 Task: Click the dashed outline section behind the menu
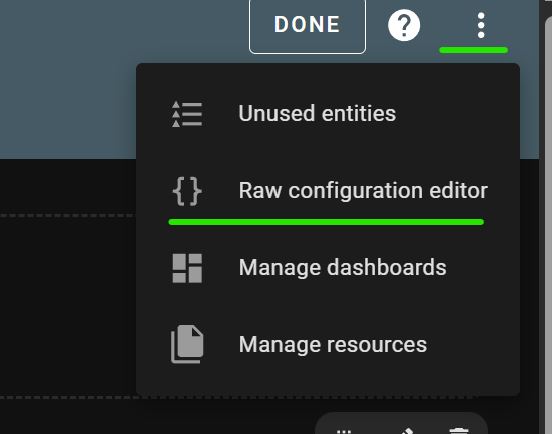tap(67, 306)
